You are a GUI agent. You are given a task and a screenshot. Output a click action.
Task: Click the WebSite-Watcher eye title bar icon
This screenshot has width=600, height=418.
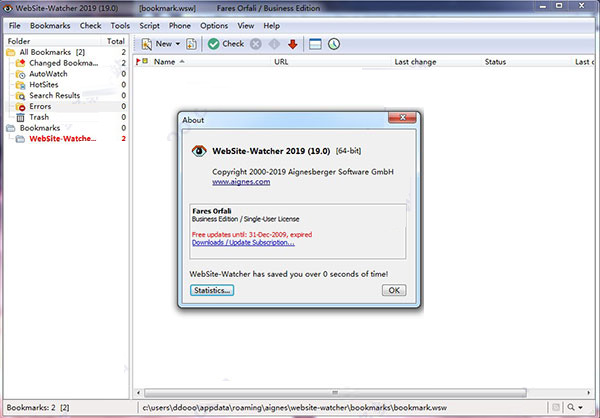point(7,8)
